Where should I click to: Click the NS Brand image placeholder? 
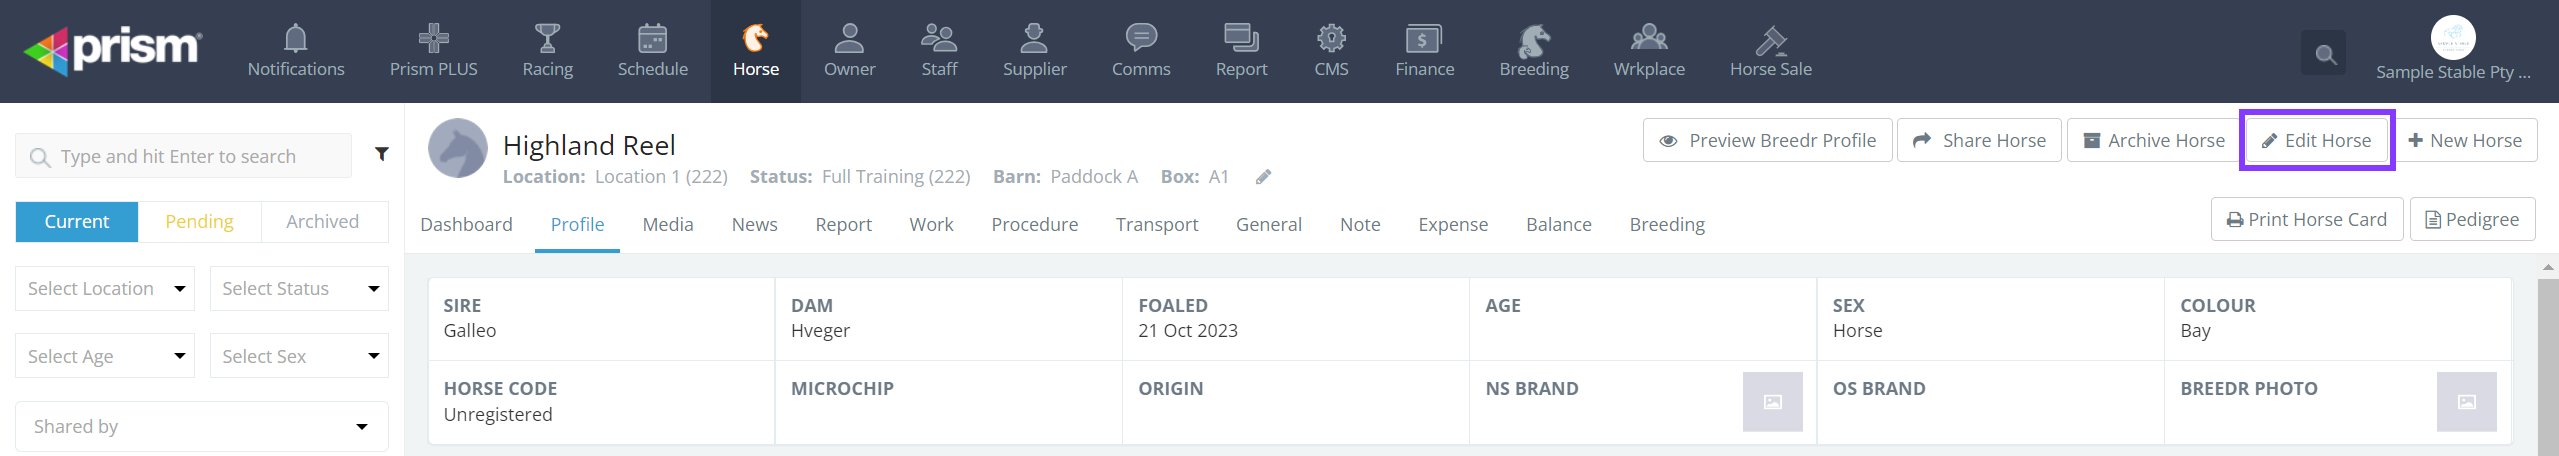[1772, 402]
